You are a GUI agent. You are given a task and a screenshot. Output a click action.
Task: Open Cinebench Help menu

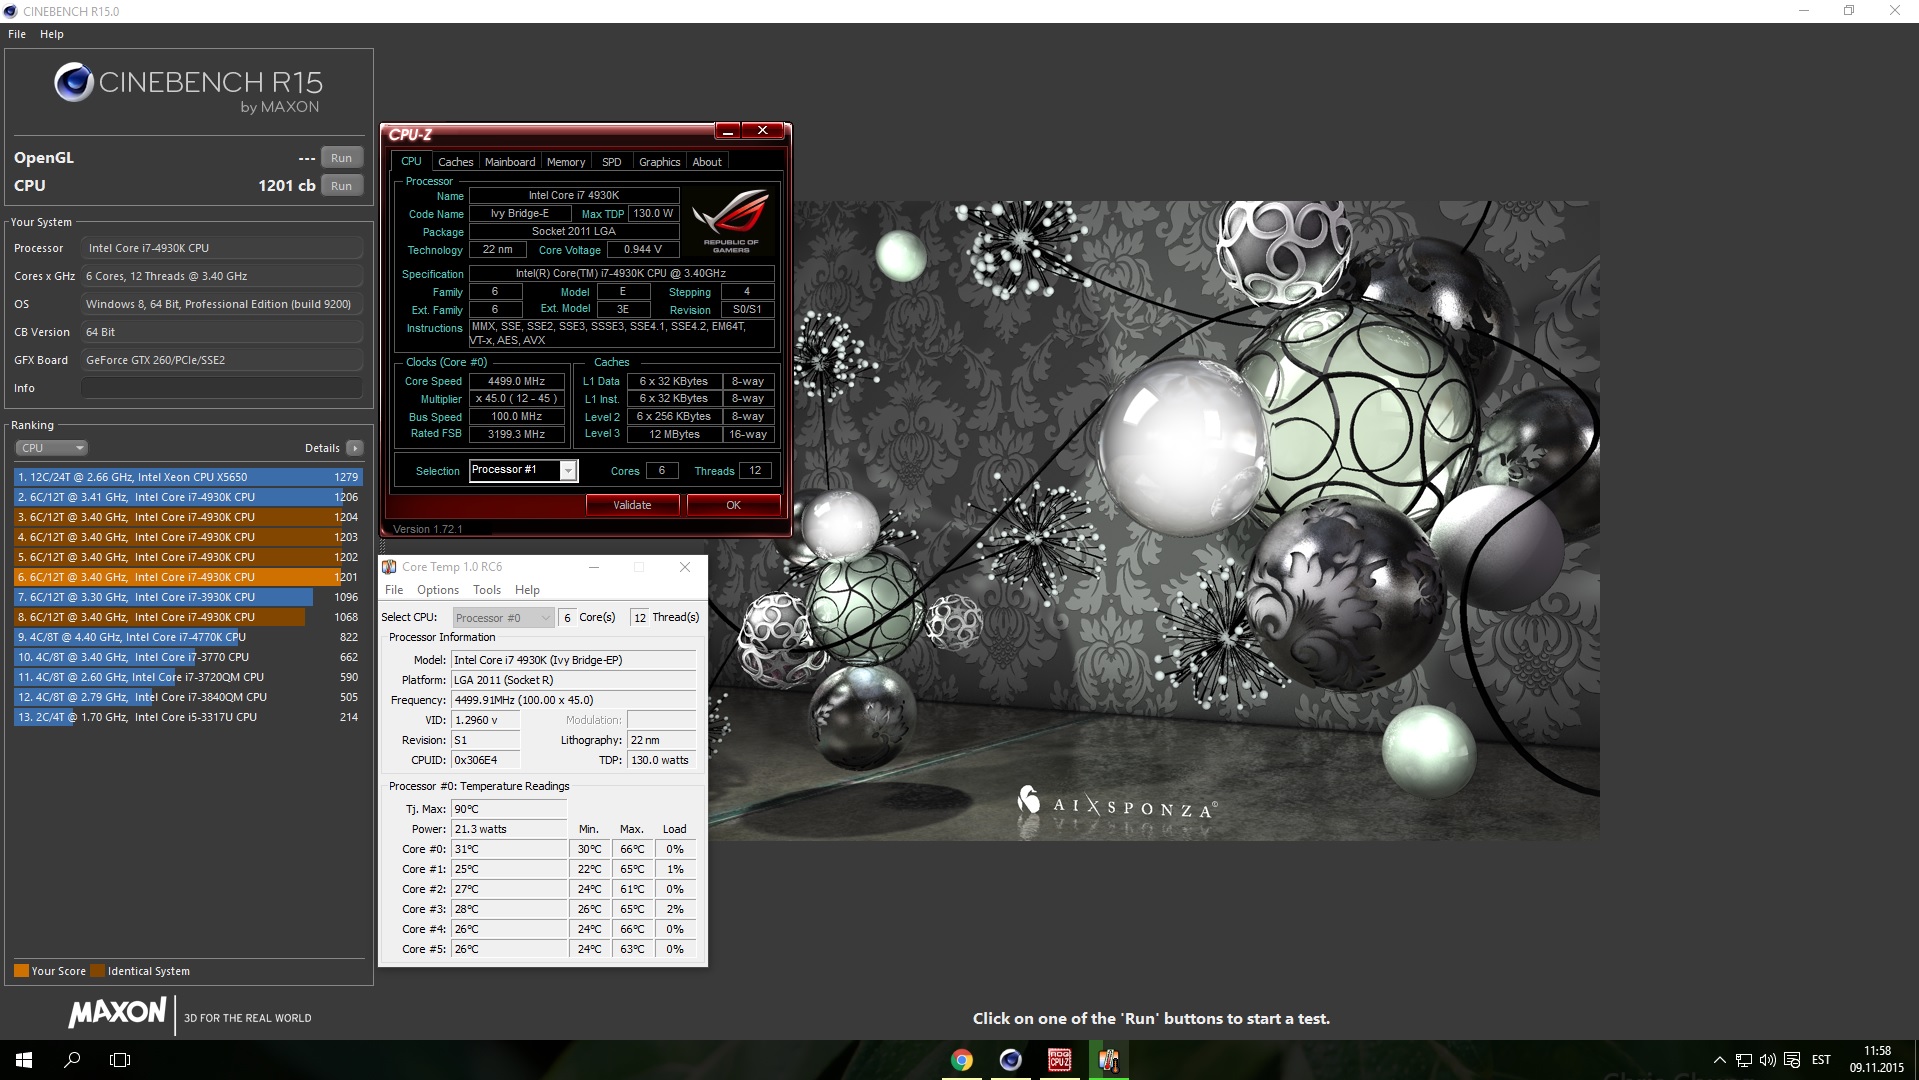pos(52,34)
